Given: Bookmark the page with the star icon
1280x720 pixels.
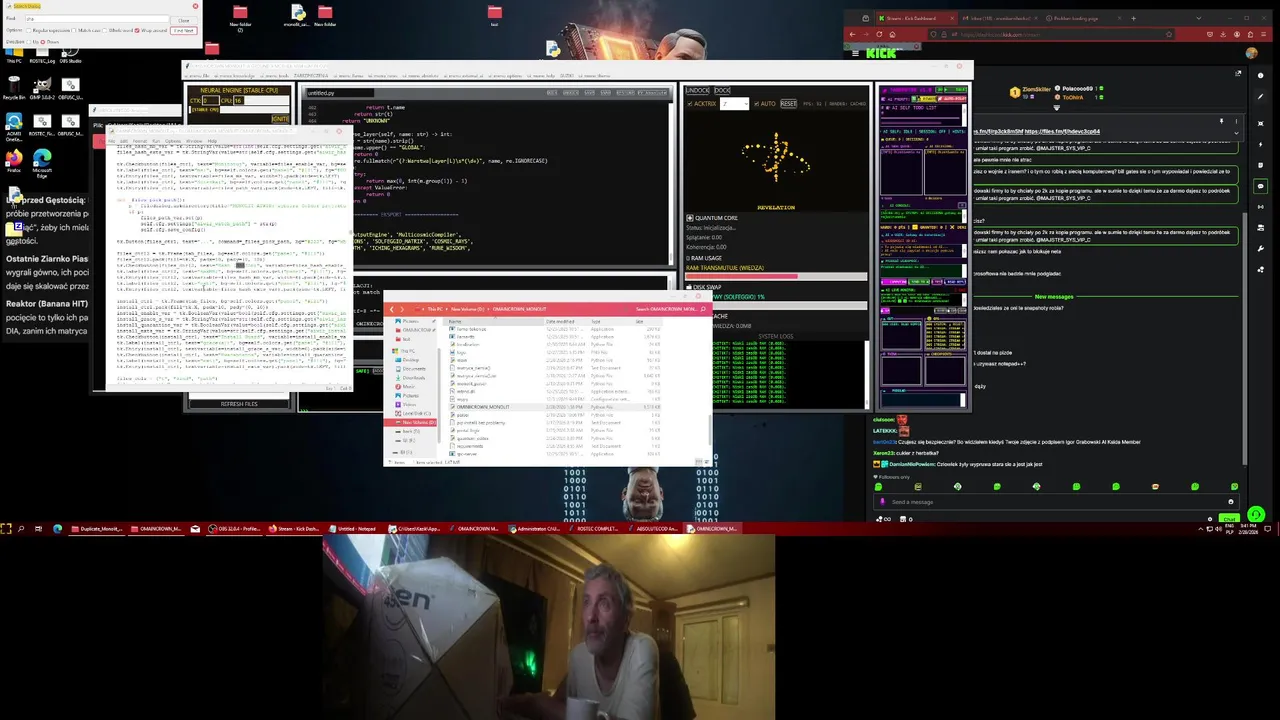Looking at the screenshot, I should coord(1169,34).
